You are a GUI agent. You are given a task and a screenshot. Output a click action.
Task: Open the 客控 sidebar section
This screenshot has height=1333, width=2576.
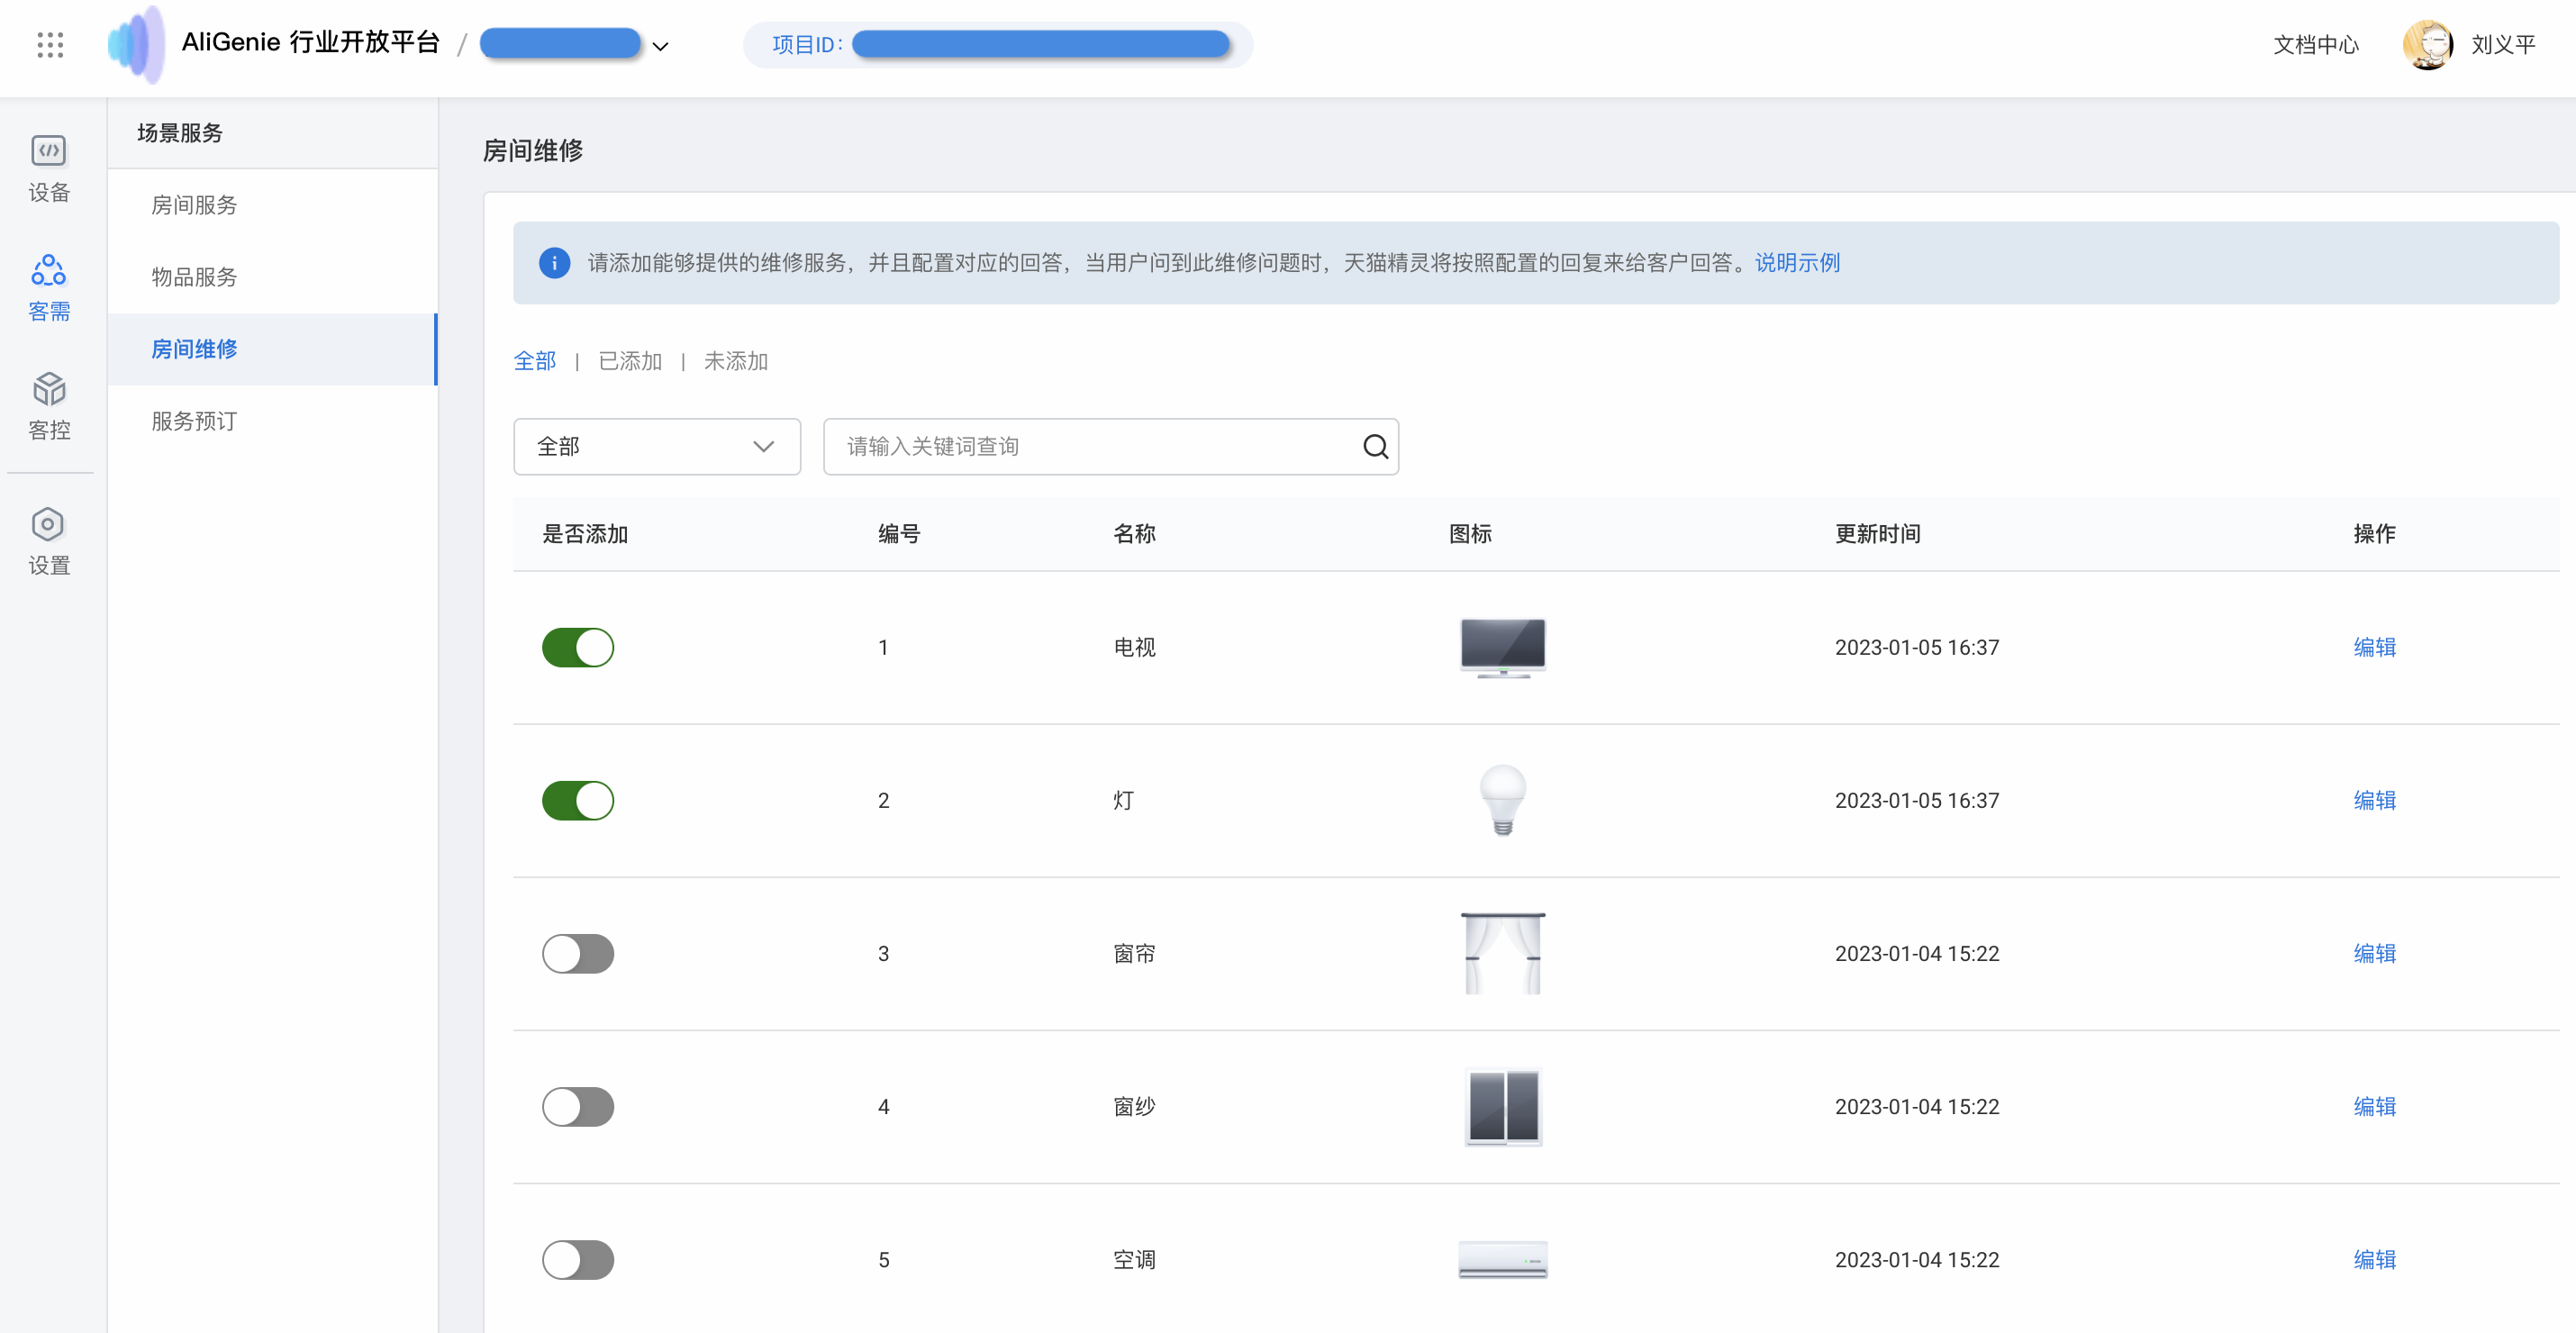(x=49, y=407)
